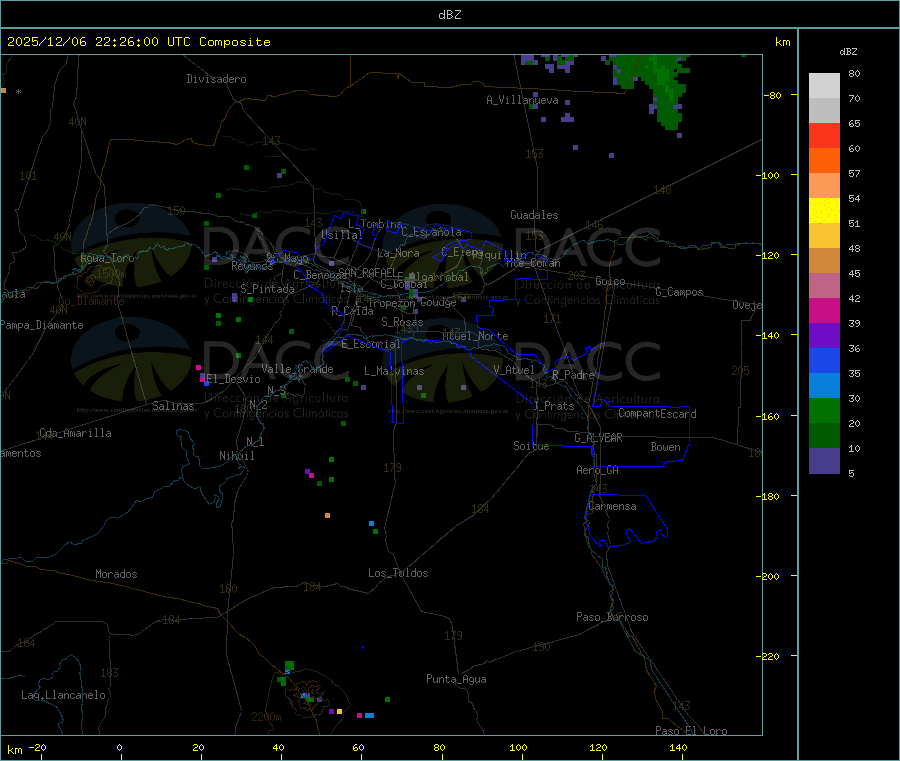Screen dimensions: 900x761
Task: Click the 'Guadales' map label
Action: [x=534, y=215]
